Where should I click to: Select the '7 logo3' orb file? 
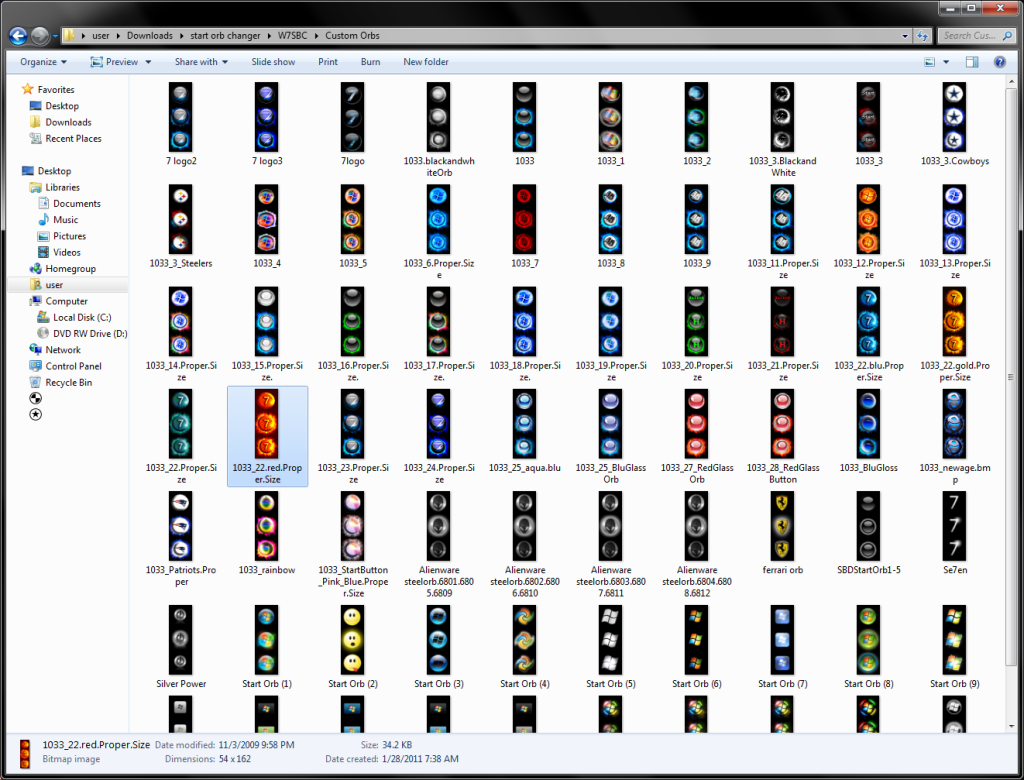[267, 125]
